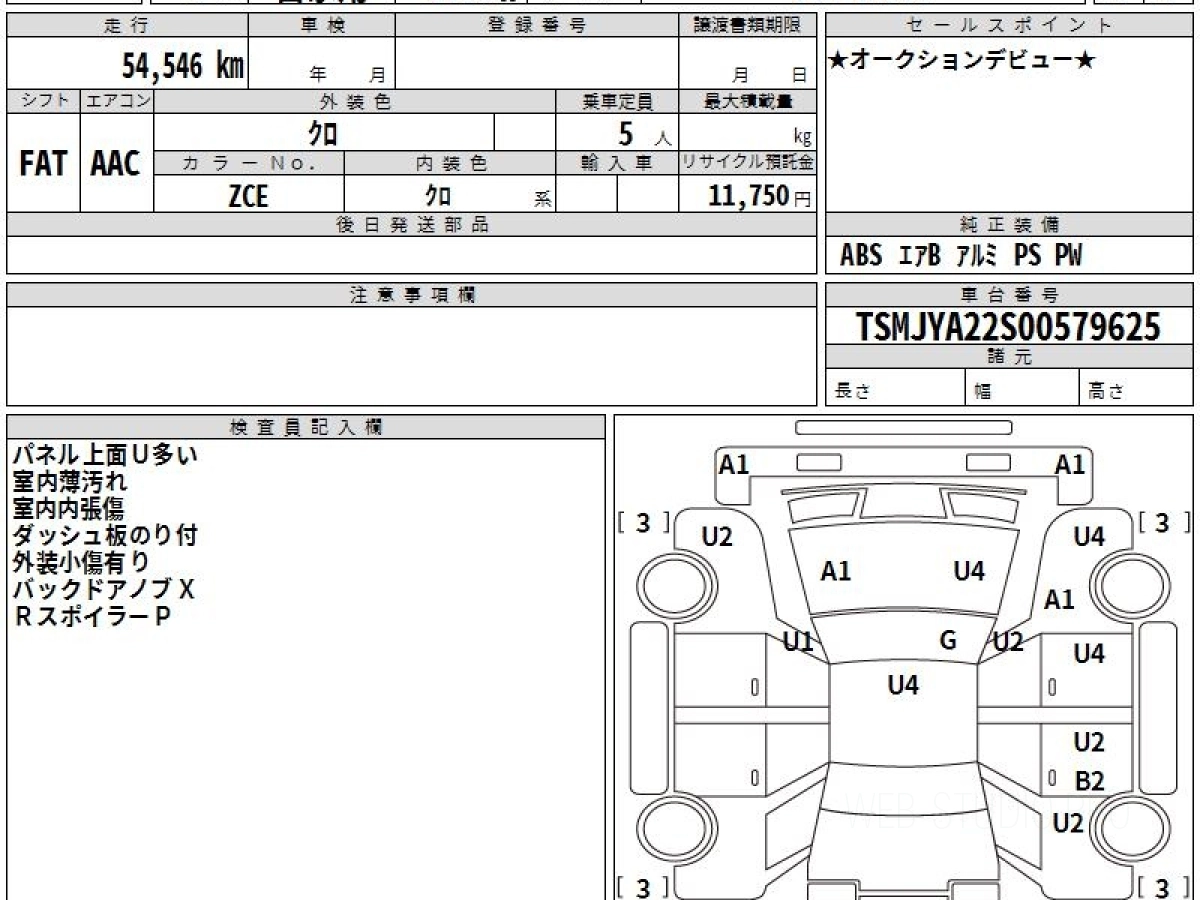This screenshot has height=900, width=1200.
Task: Click the 長さ dimension label
Action: (853, 392)
